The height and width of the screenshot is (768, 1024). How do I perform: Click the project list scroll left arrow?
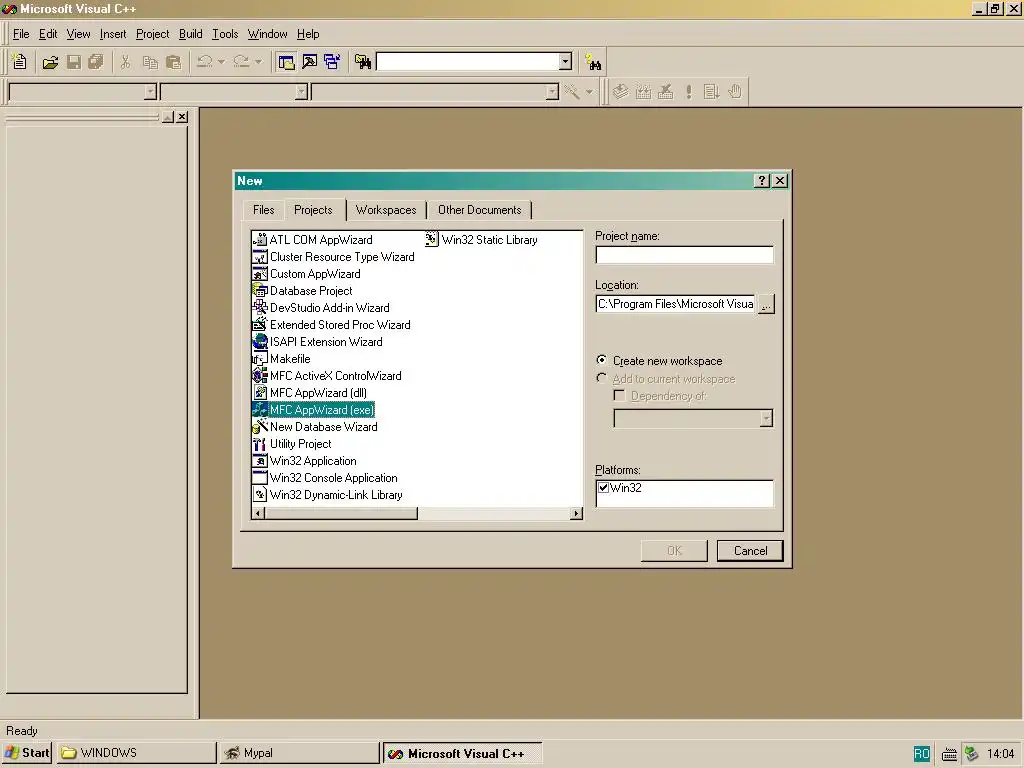pyautogui.click(x=259, y=513)
